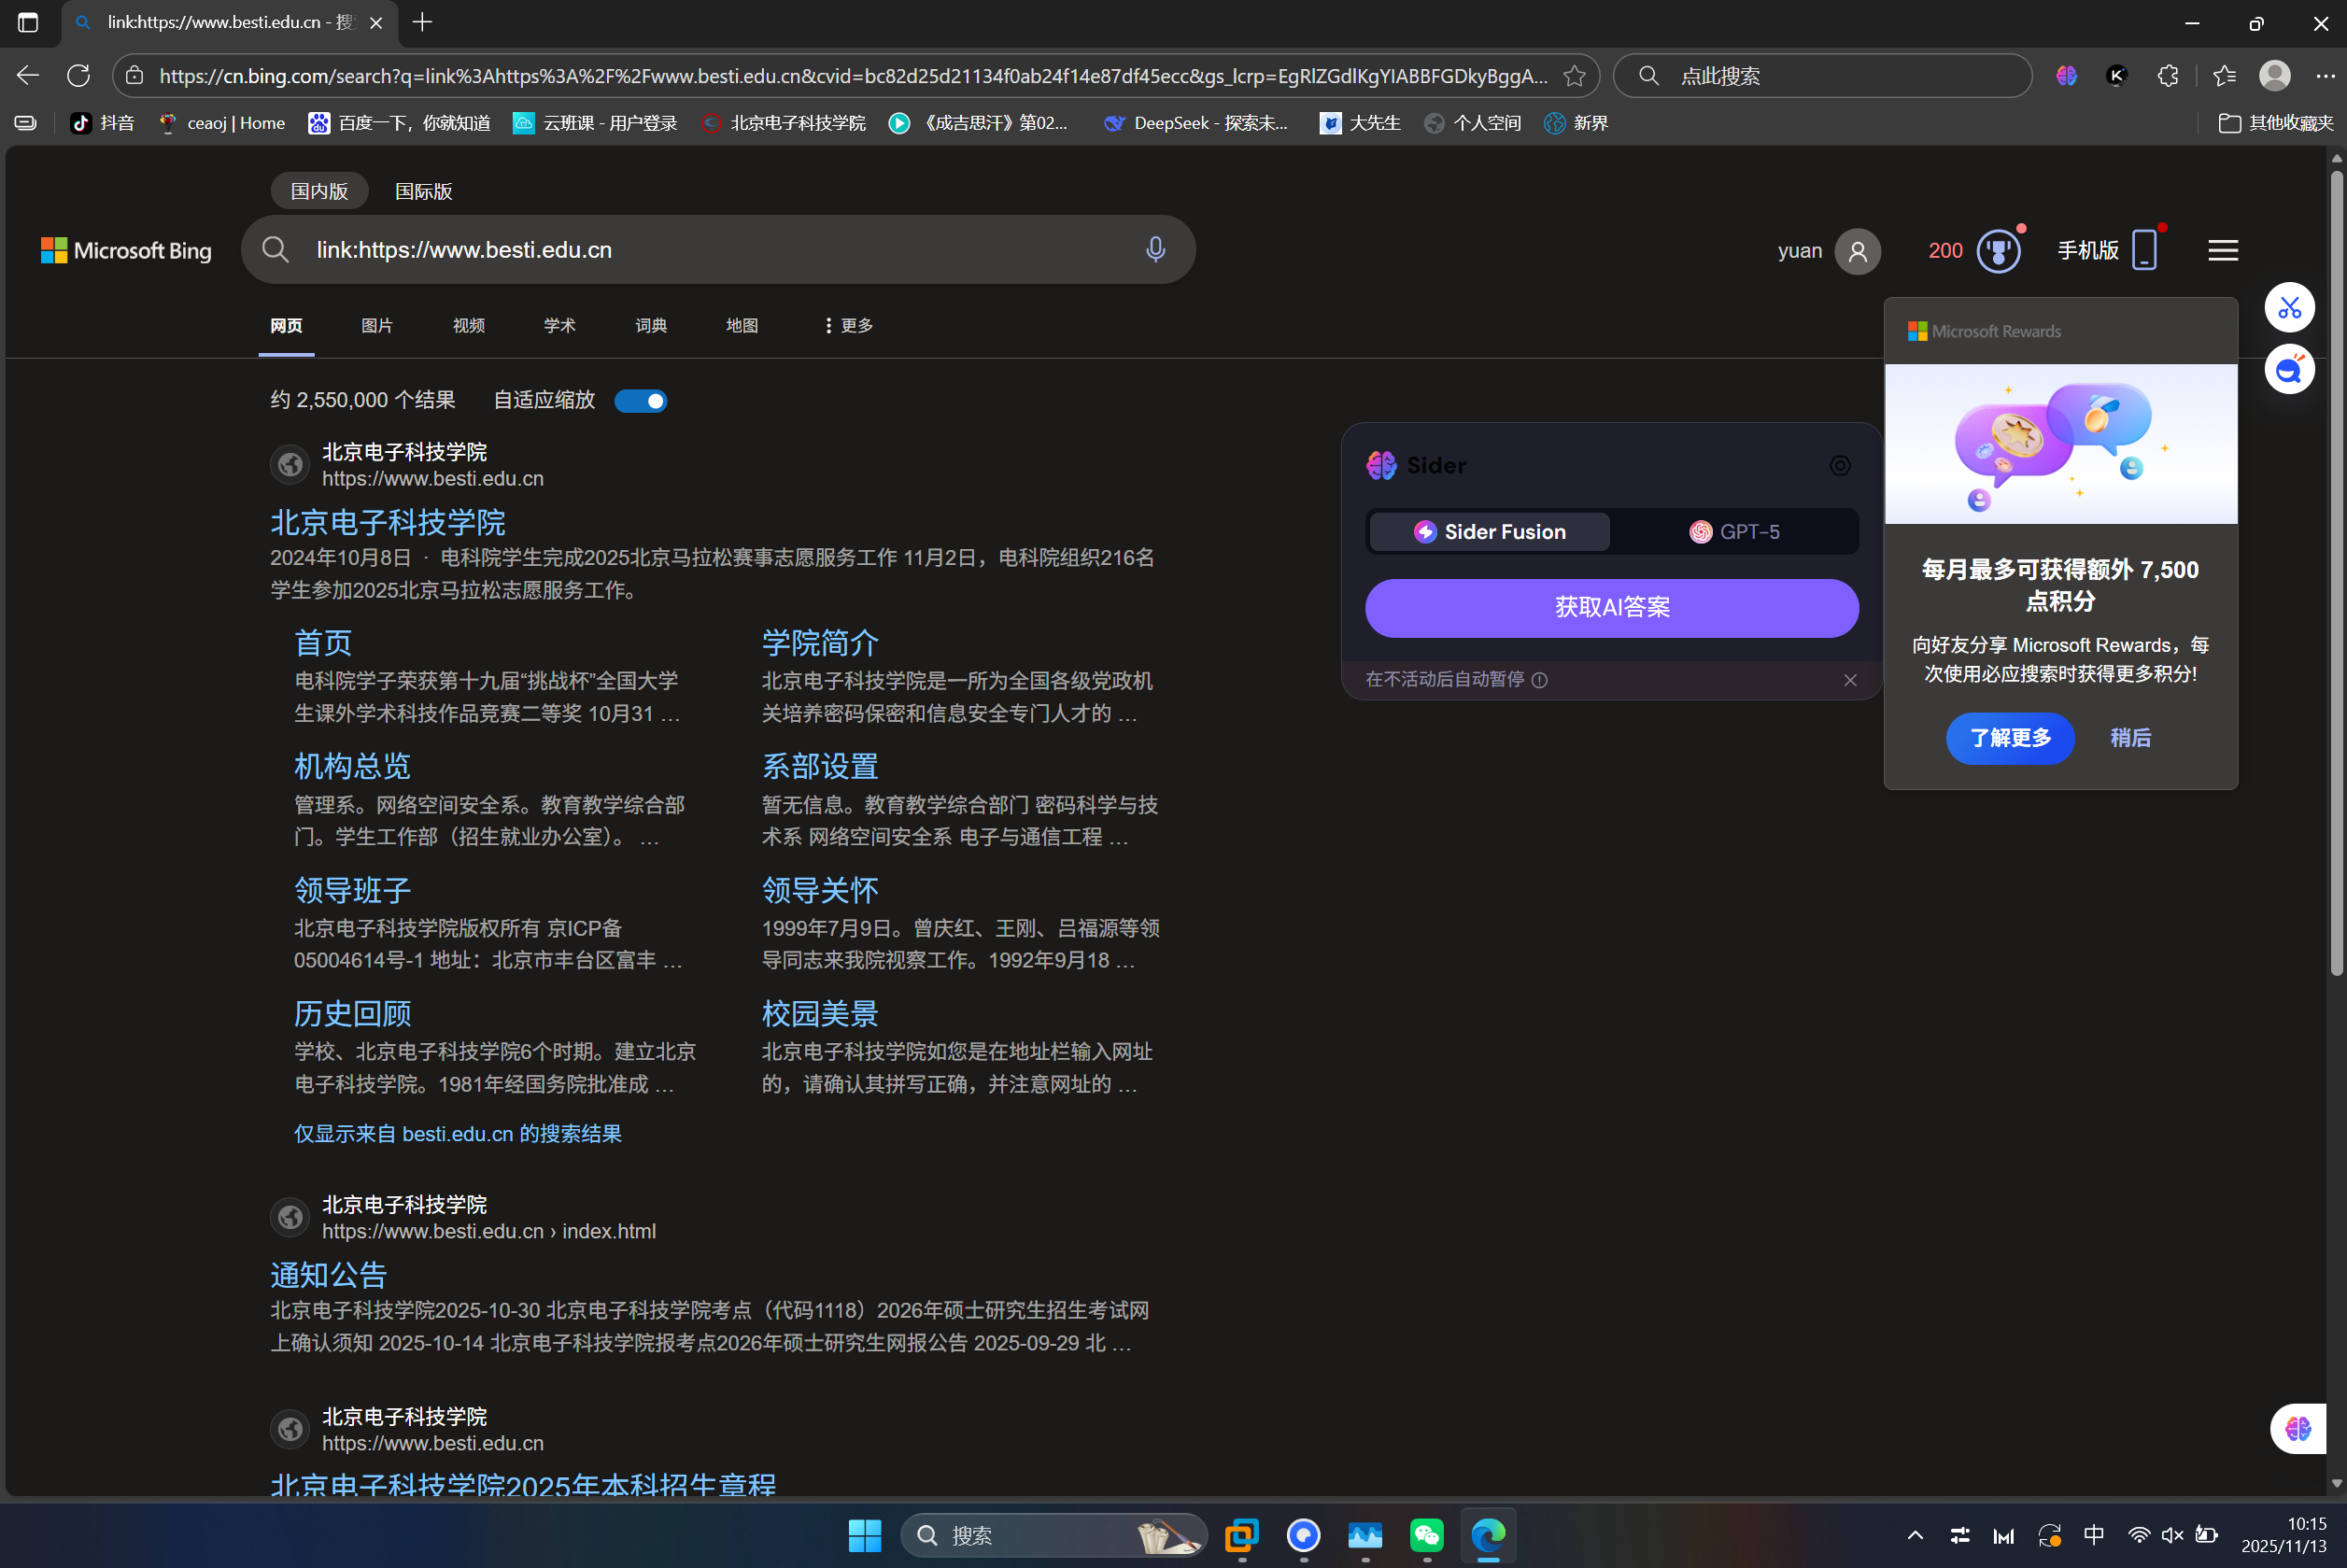
Task: Unmute audio from the system tray speaker
Action: coord(2172,1535)
